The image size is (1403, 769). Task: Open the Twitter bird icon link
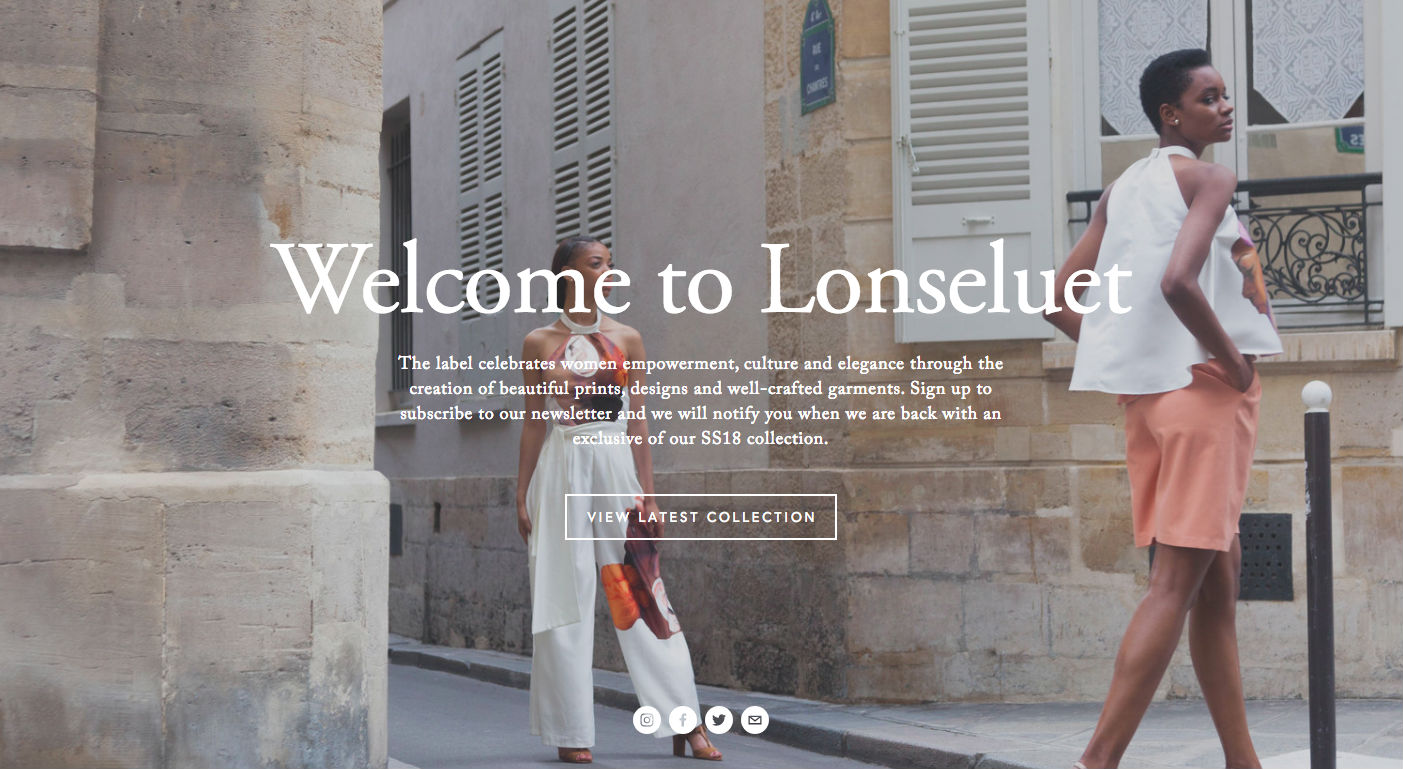(x=719, y=720)
